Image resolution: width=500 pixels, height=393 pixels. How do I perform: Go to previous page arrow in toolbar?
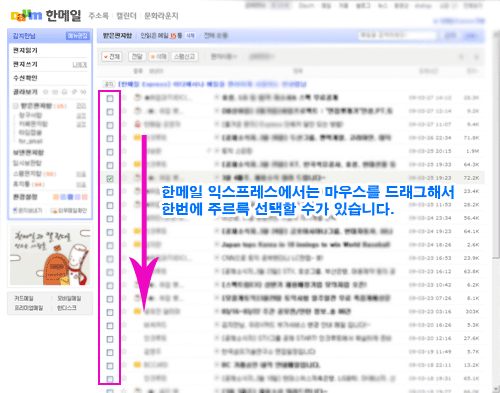462,57
